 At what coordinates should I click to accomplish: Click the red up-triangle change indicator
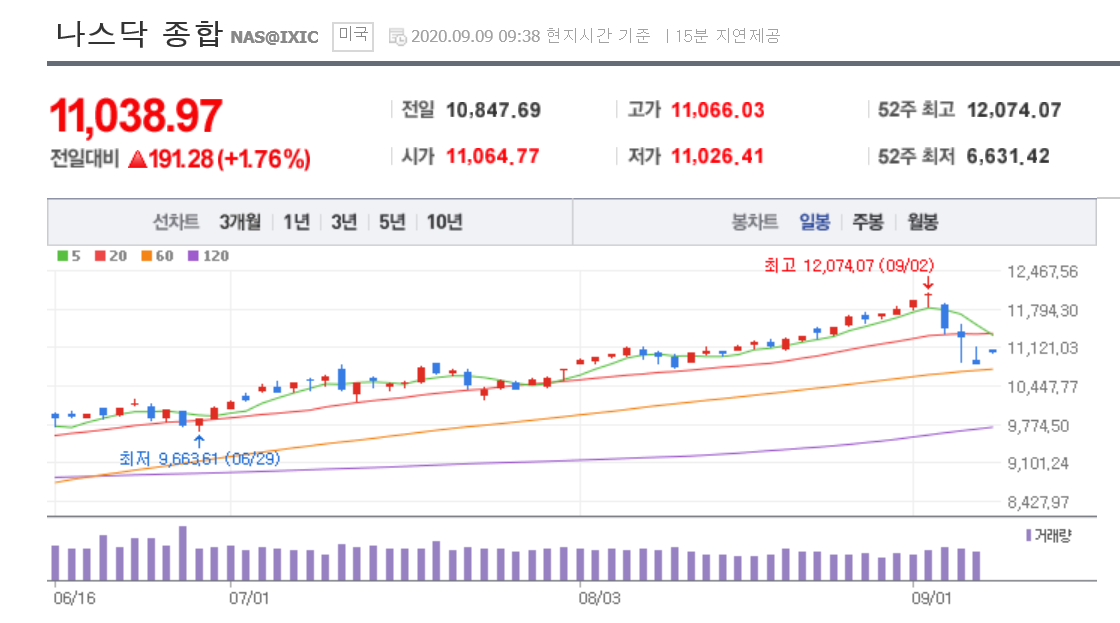pos(137,159)
